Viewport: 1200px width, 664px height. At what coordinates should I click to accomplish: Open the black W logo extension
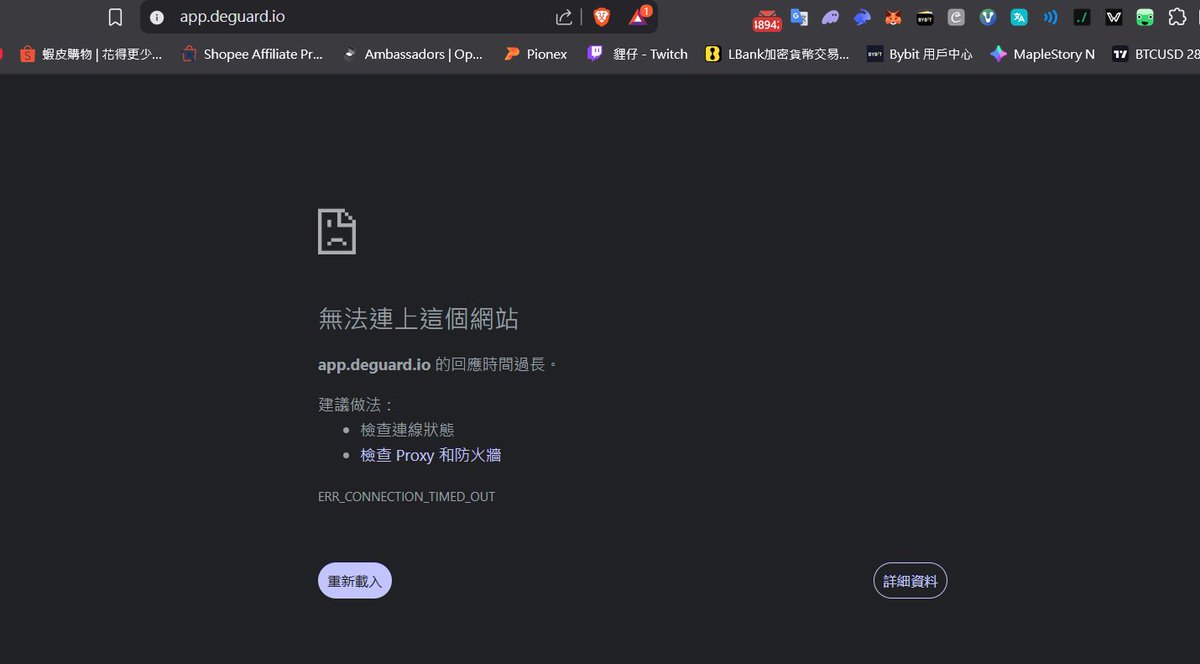point(1114,17)
